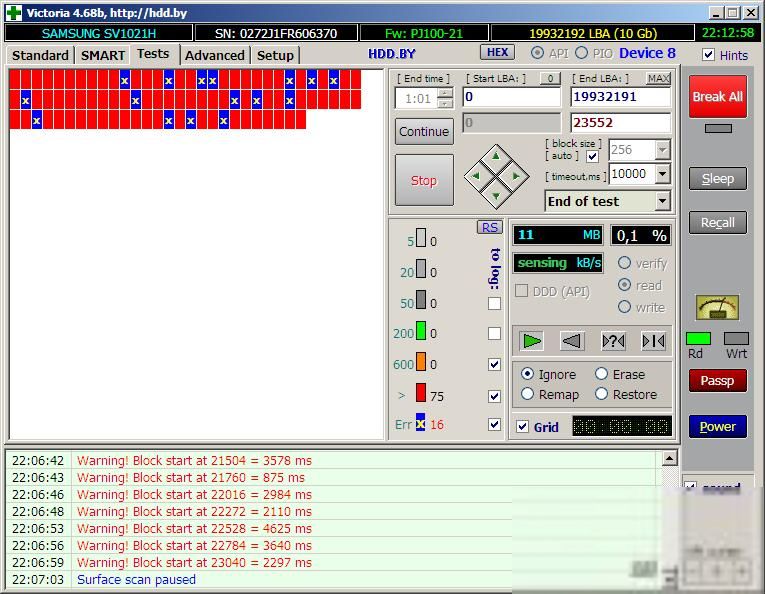This screenshot has width=765, height=594.
Task: Click the 0 reset button near Start LBA
Action: click(550, 79)
